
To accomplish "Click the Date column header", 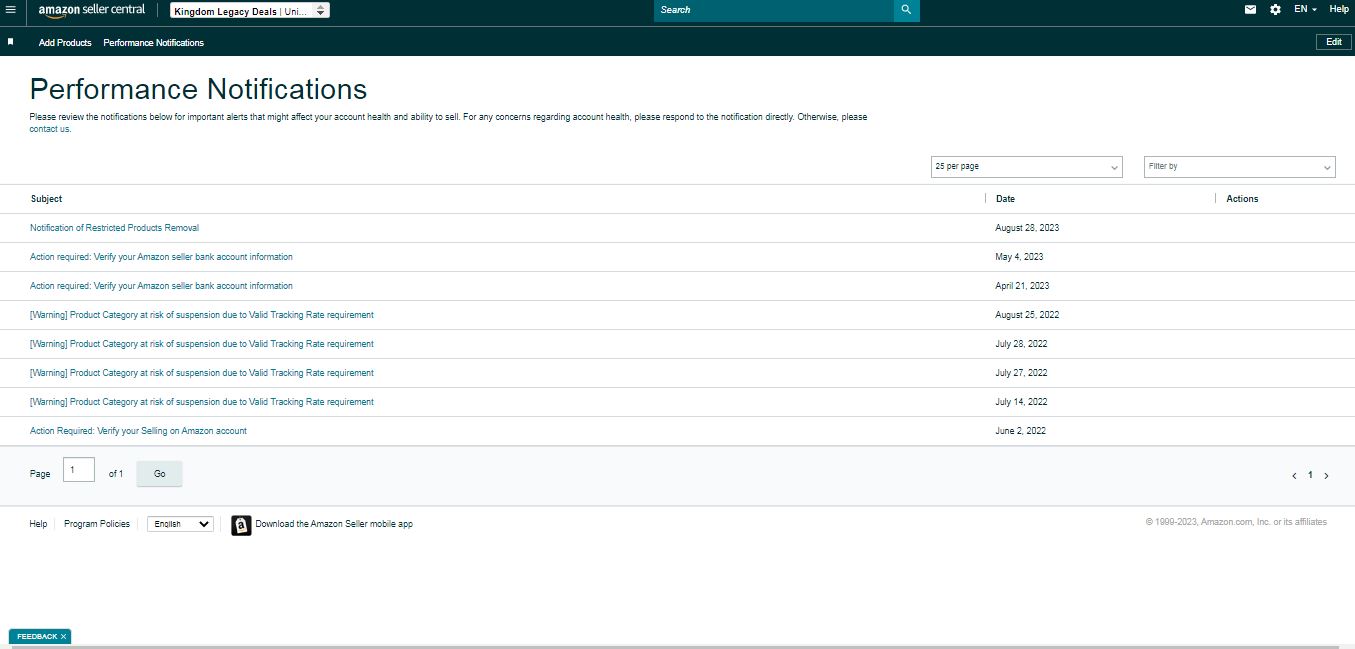I will [x=1005, y=199].
